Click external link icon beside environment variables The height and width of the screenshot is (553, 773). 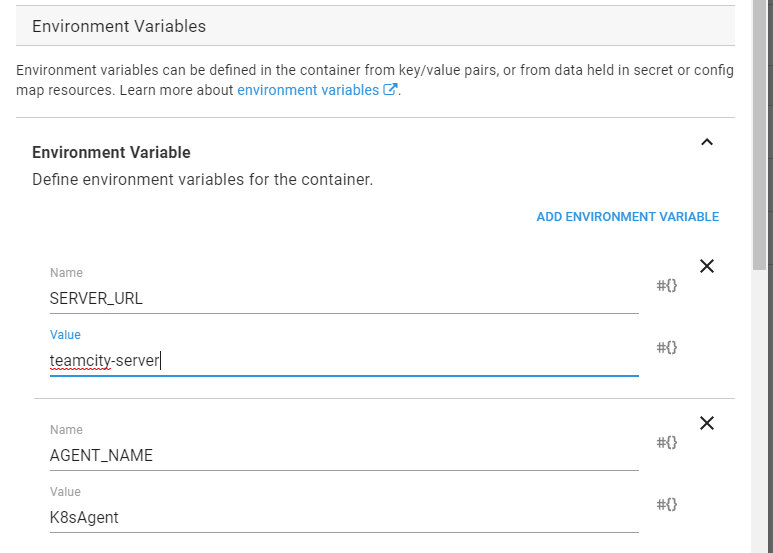point(391,90)
